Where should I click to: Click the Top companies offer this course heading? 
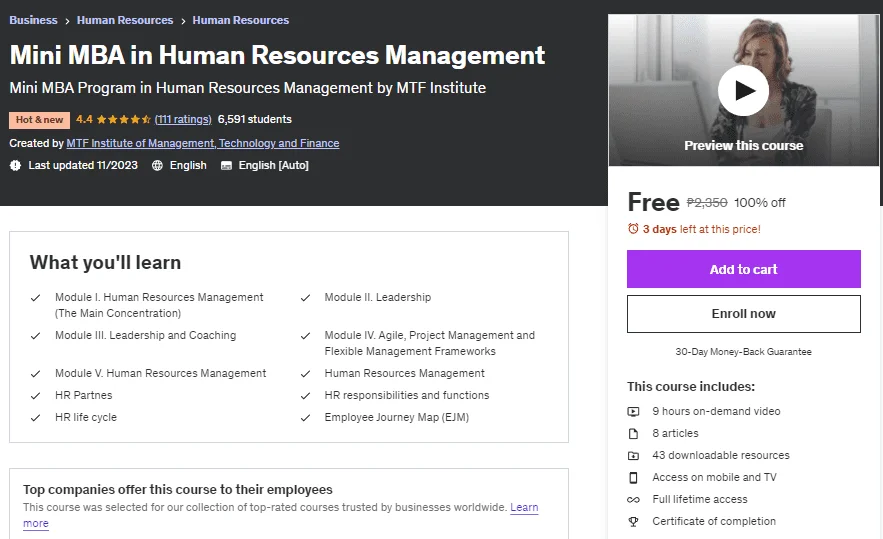coord(178,489)
